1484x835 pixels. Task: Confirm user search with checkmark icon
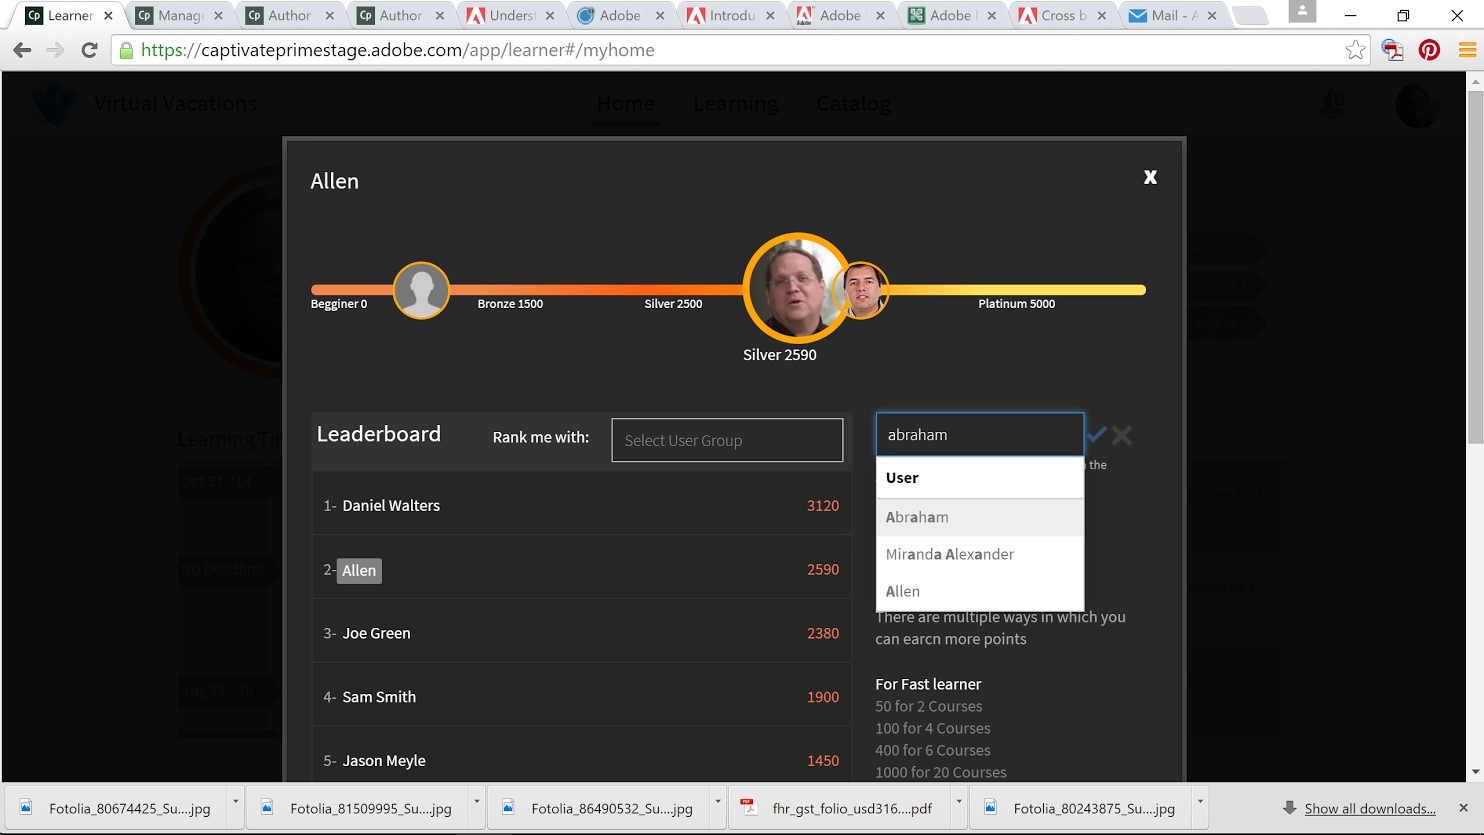coord(1097,435)
